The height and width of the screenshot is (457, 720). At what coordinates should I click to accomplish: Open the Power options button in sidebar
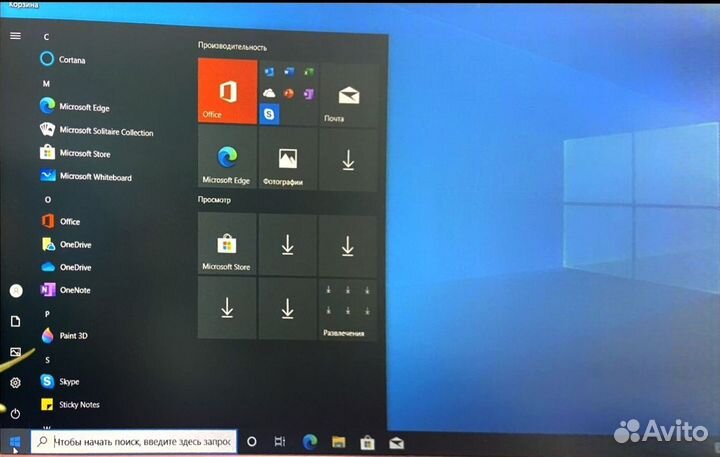(15, 412)
